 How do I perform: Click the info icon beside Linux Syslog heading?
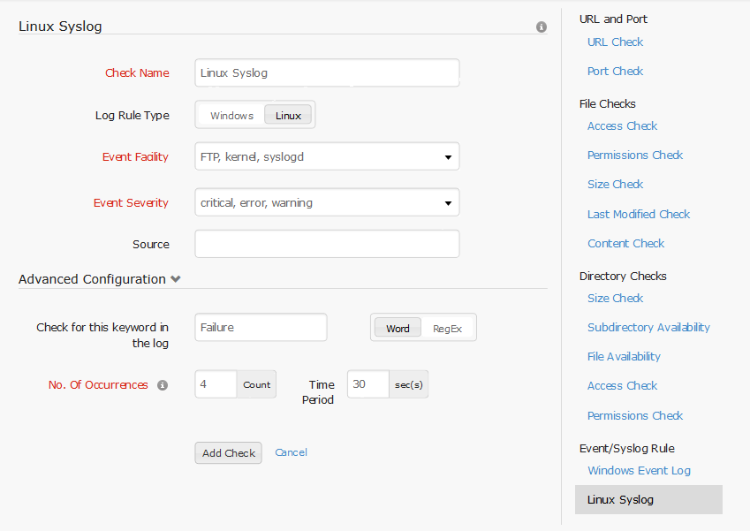click(541, 27)
